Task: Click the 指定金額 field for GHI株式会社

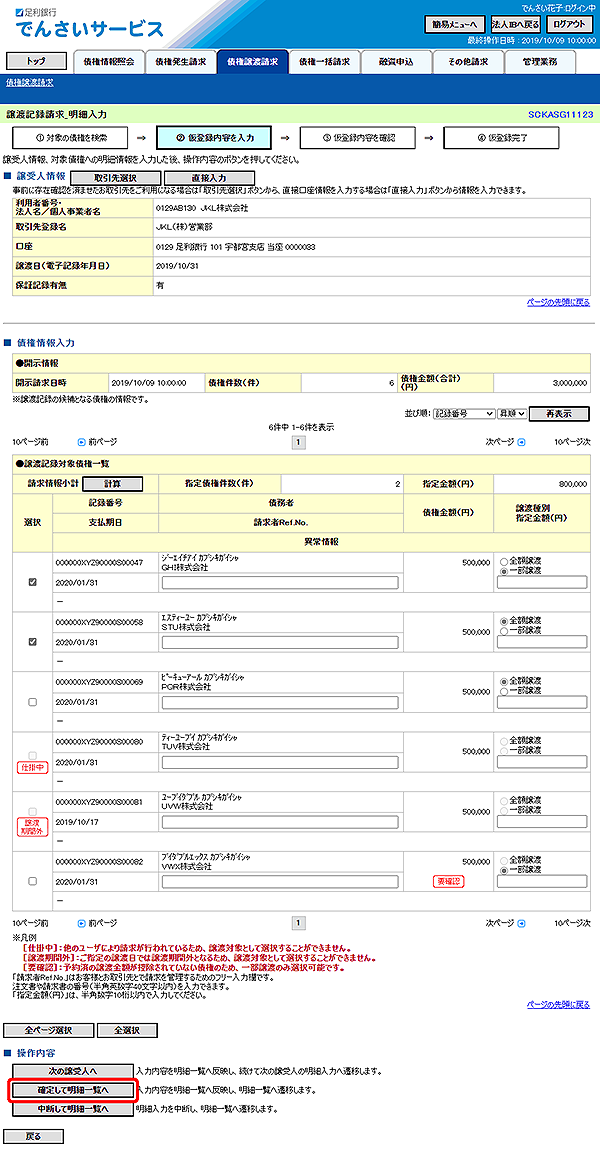Action: [x=542, y=583]
